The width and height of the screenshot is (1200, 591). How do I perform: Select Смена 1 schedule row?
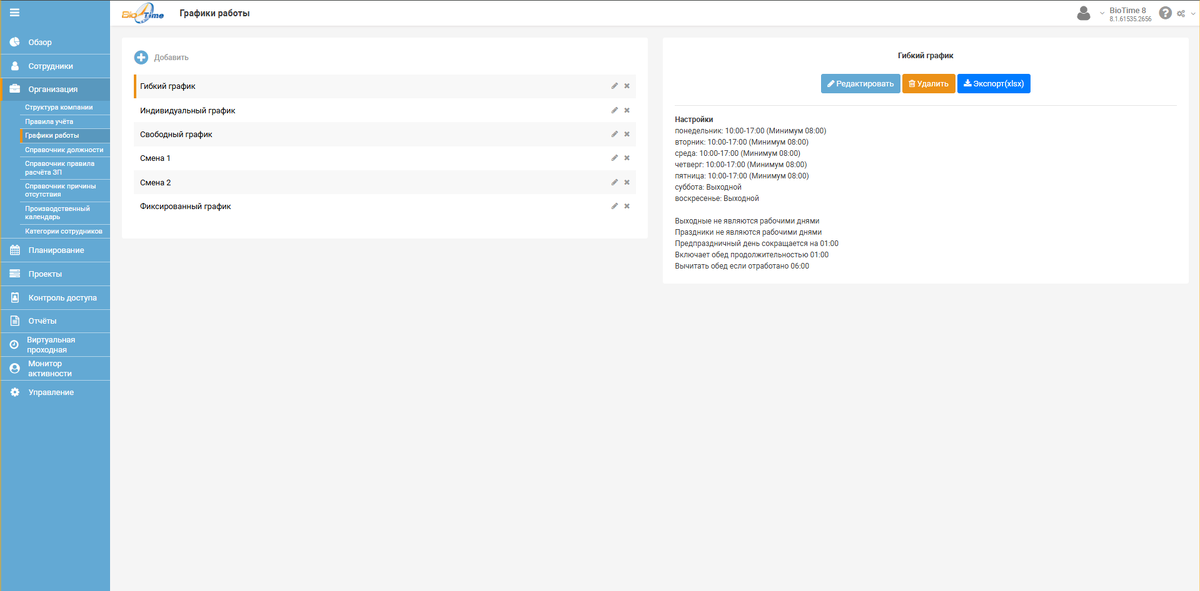pos(385,158)
